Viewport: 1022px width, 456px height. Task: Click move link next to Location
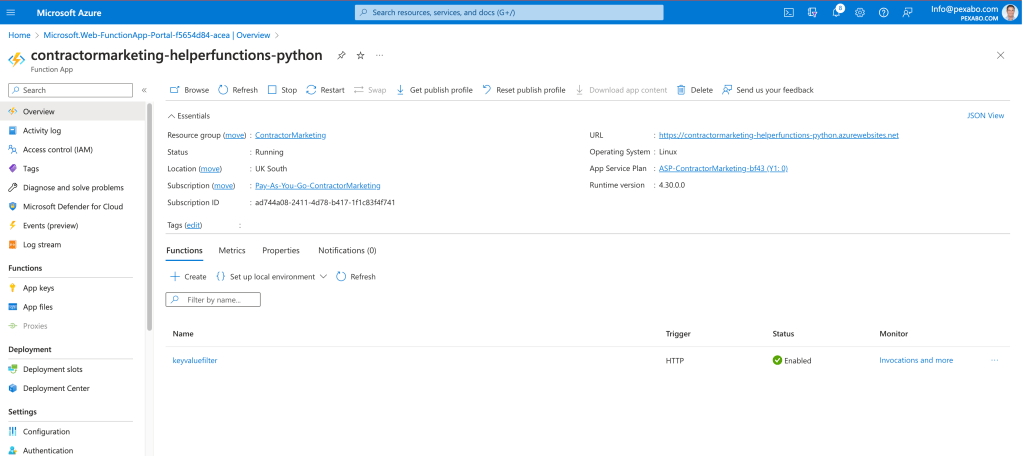point(210,169)
